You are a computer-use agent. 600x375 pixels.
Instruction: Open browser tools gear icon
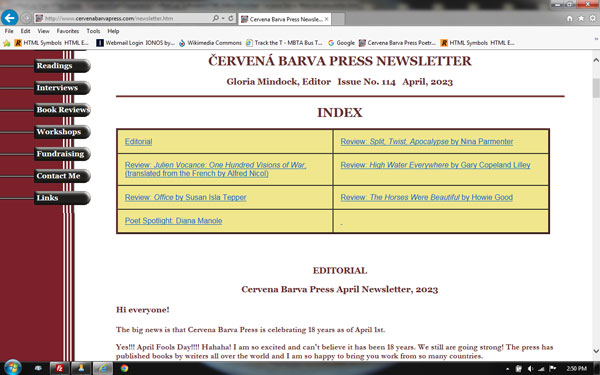pyautogui.click(x=593, y=18)
